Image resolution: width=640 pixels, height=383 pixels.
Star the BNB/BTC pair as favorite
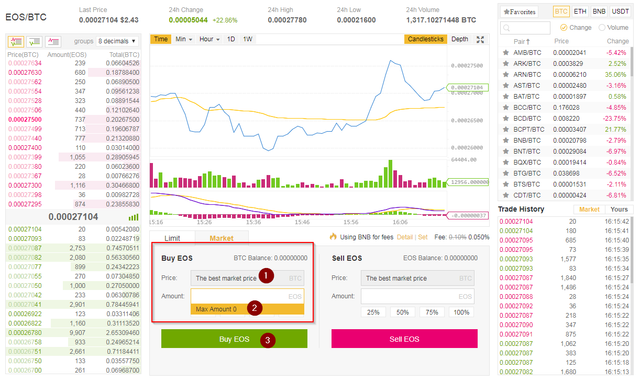[x=506, y=140]
